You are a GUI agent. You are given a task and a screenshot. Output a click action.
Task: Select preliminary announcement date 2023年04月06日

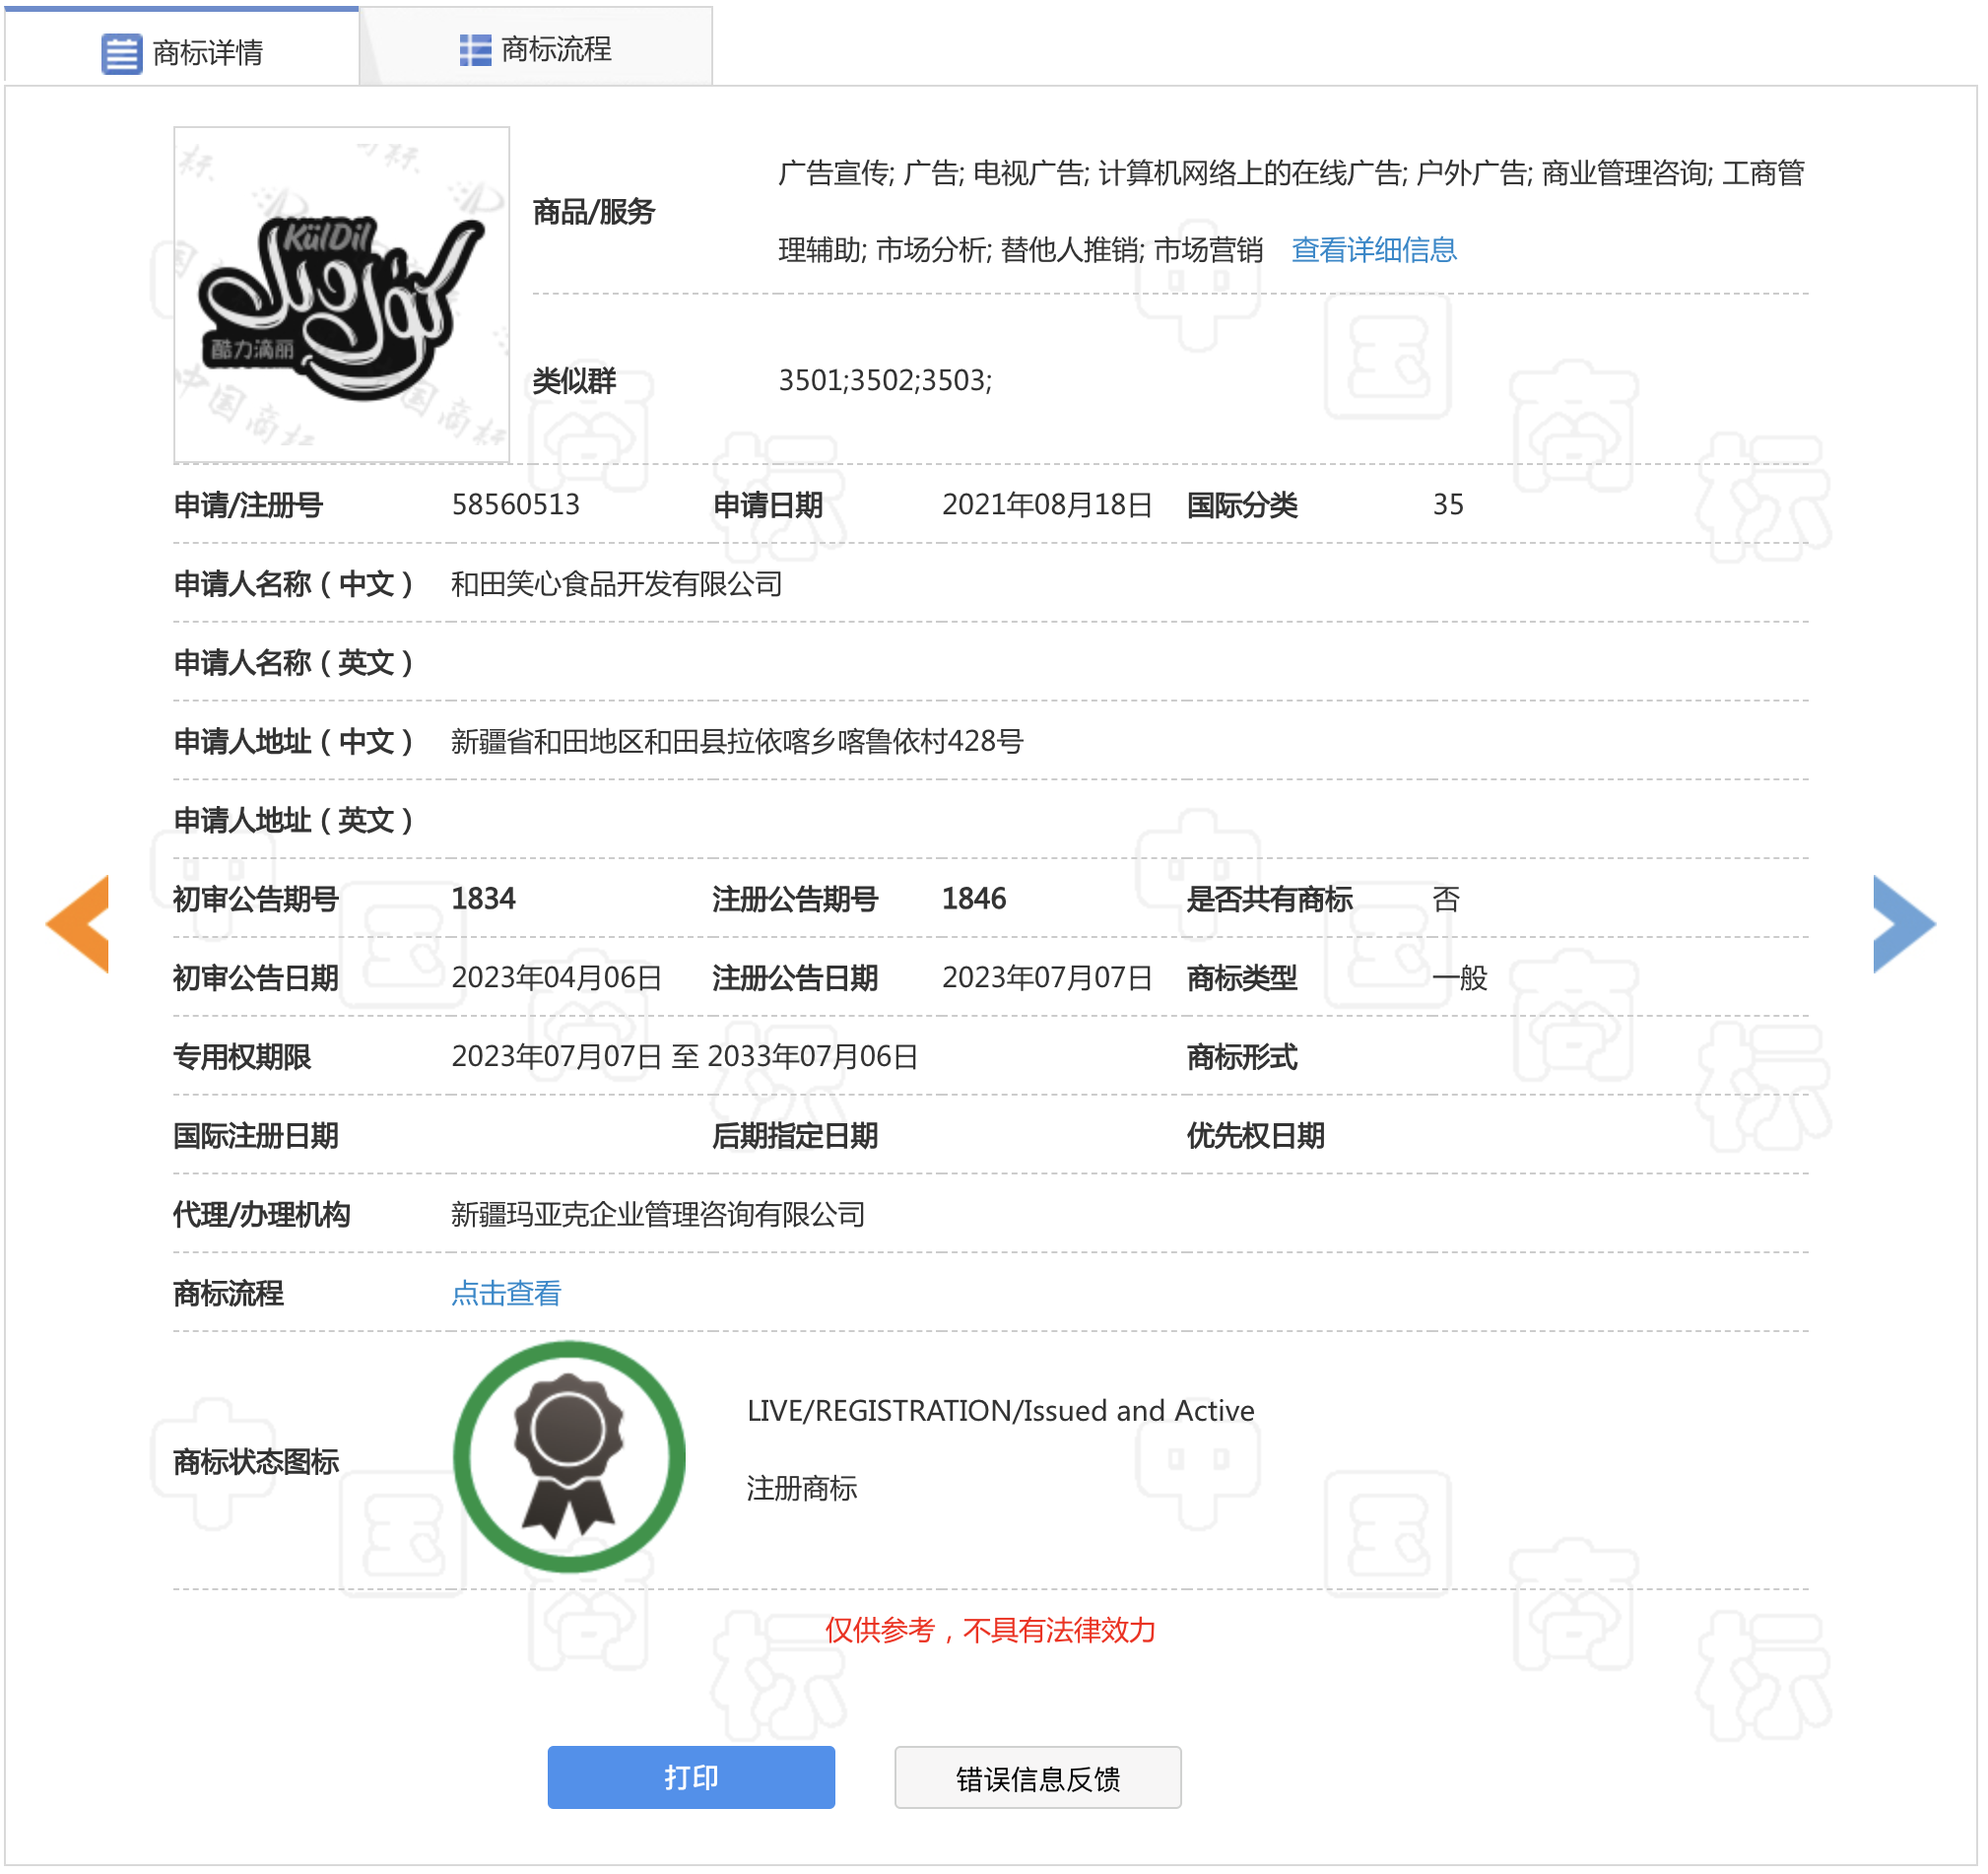point(557,978)
